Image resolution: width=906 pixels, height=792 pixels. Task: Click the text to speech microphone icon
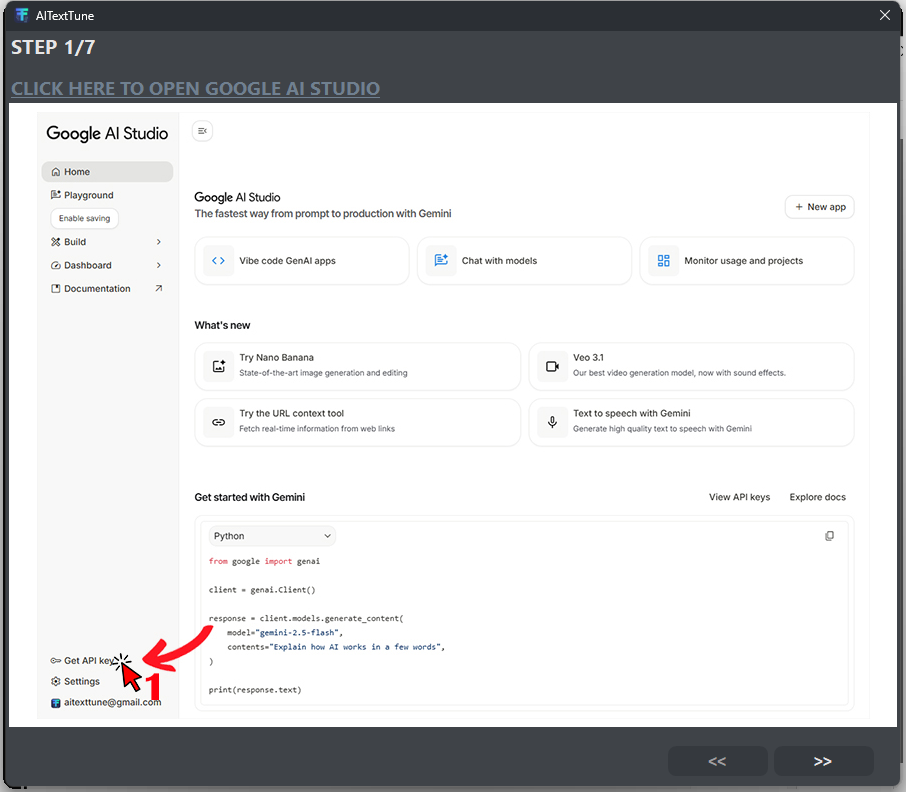click(552, 422)
